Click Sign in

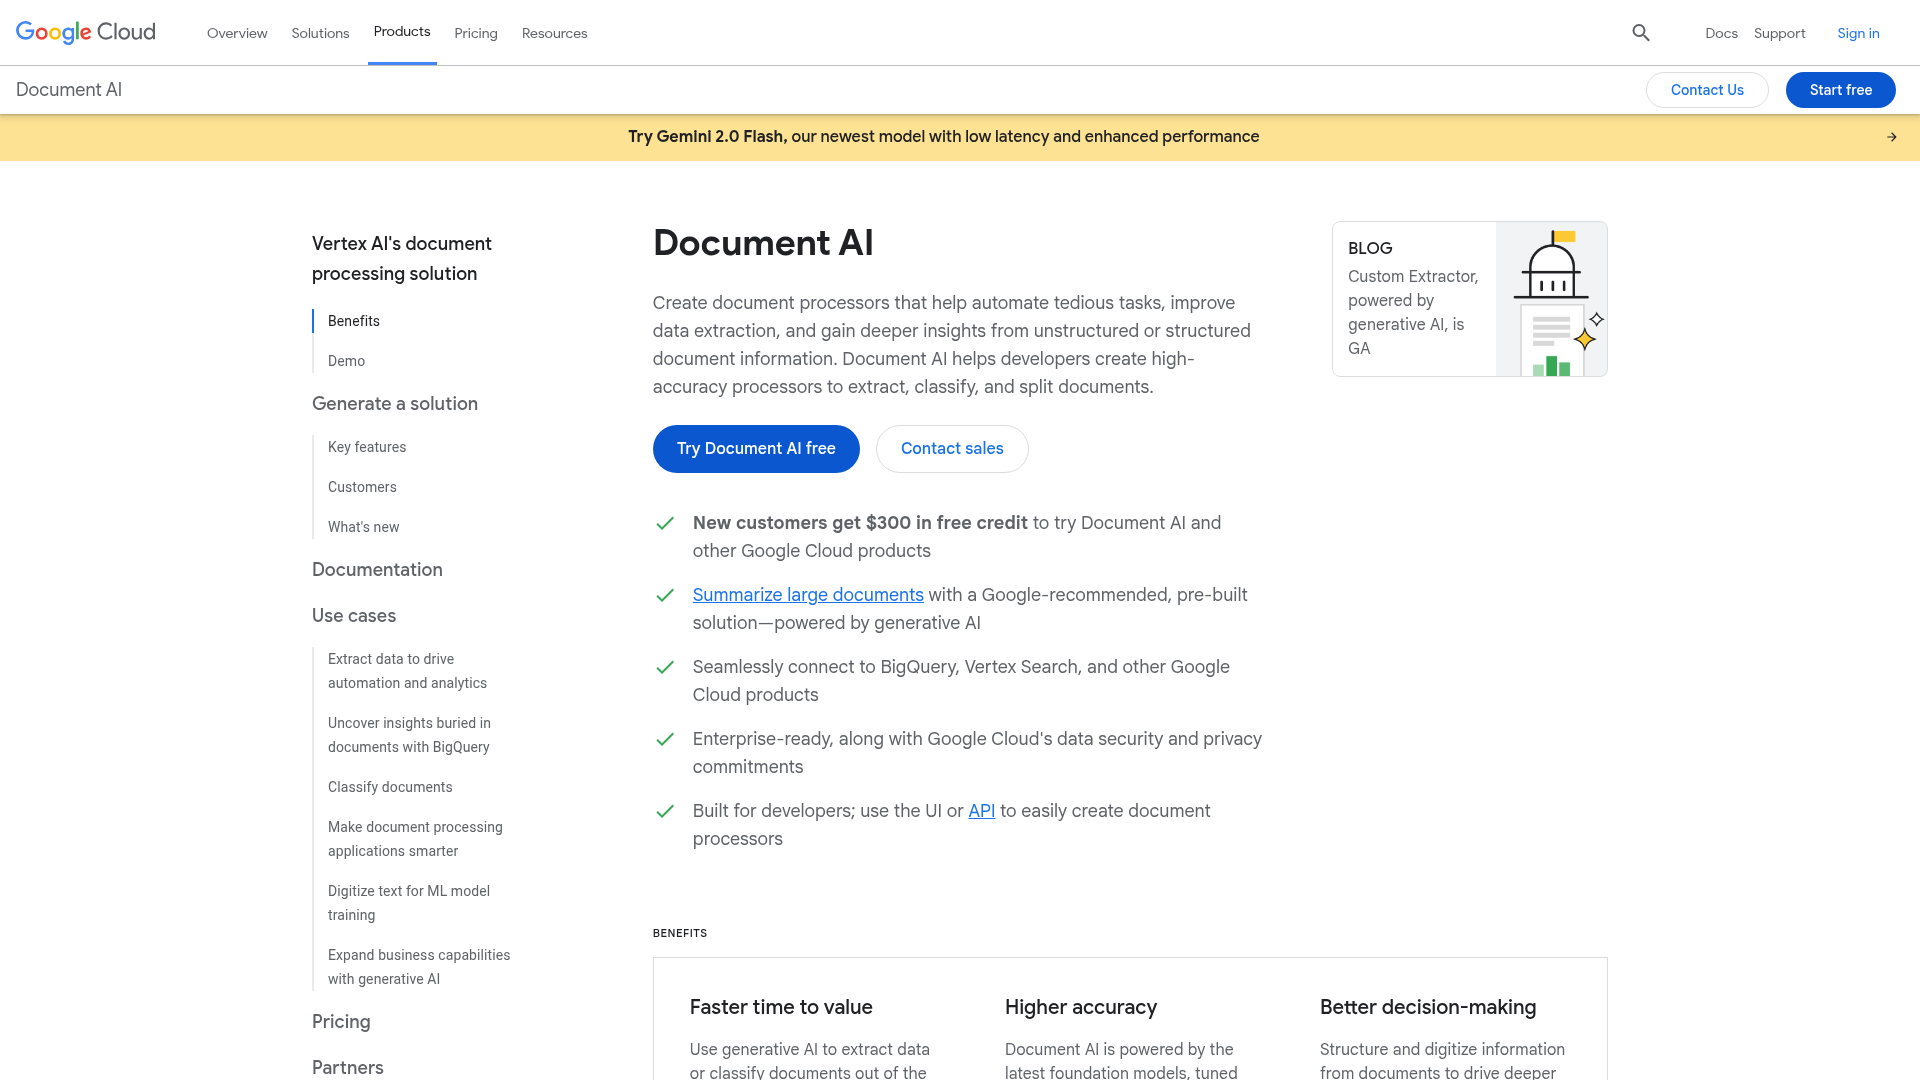pos(1858,33)
